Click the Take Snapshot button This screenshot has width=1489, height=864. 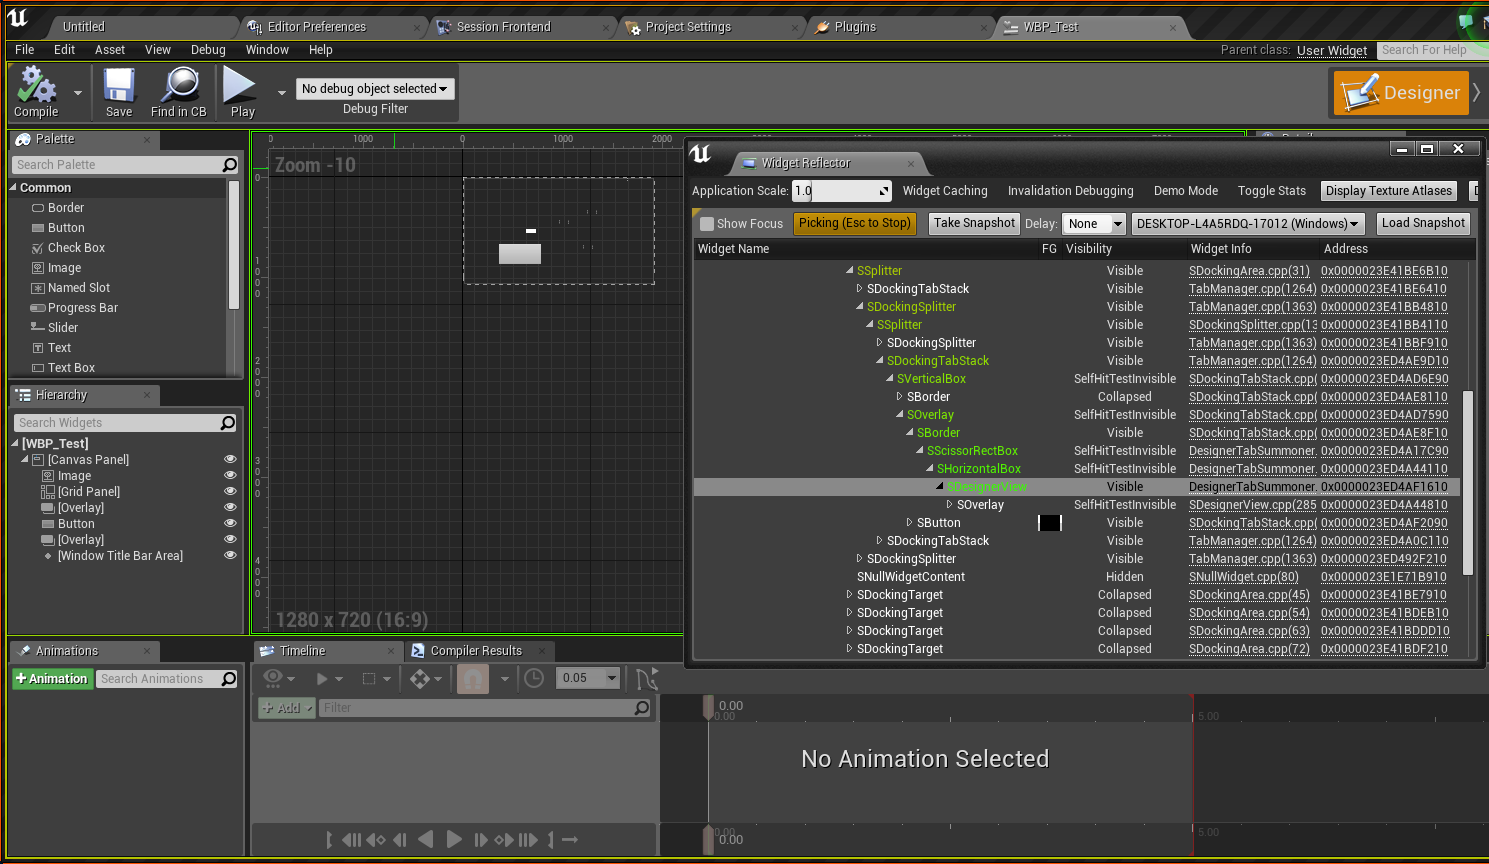click(974, 223)
